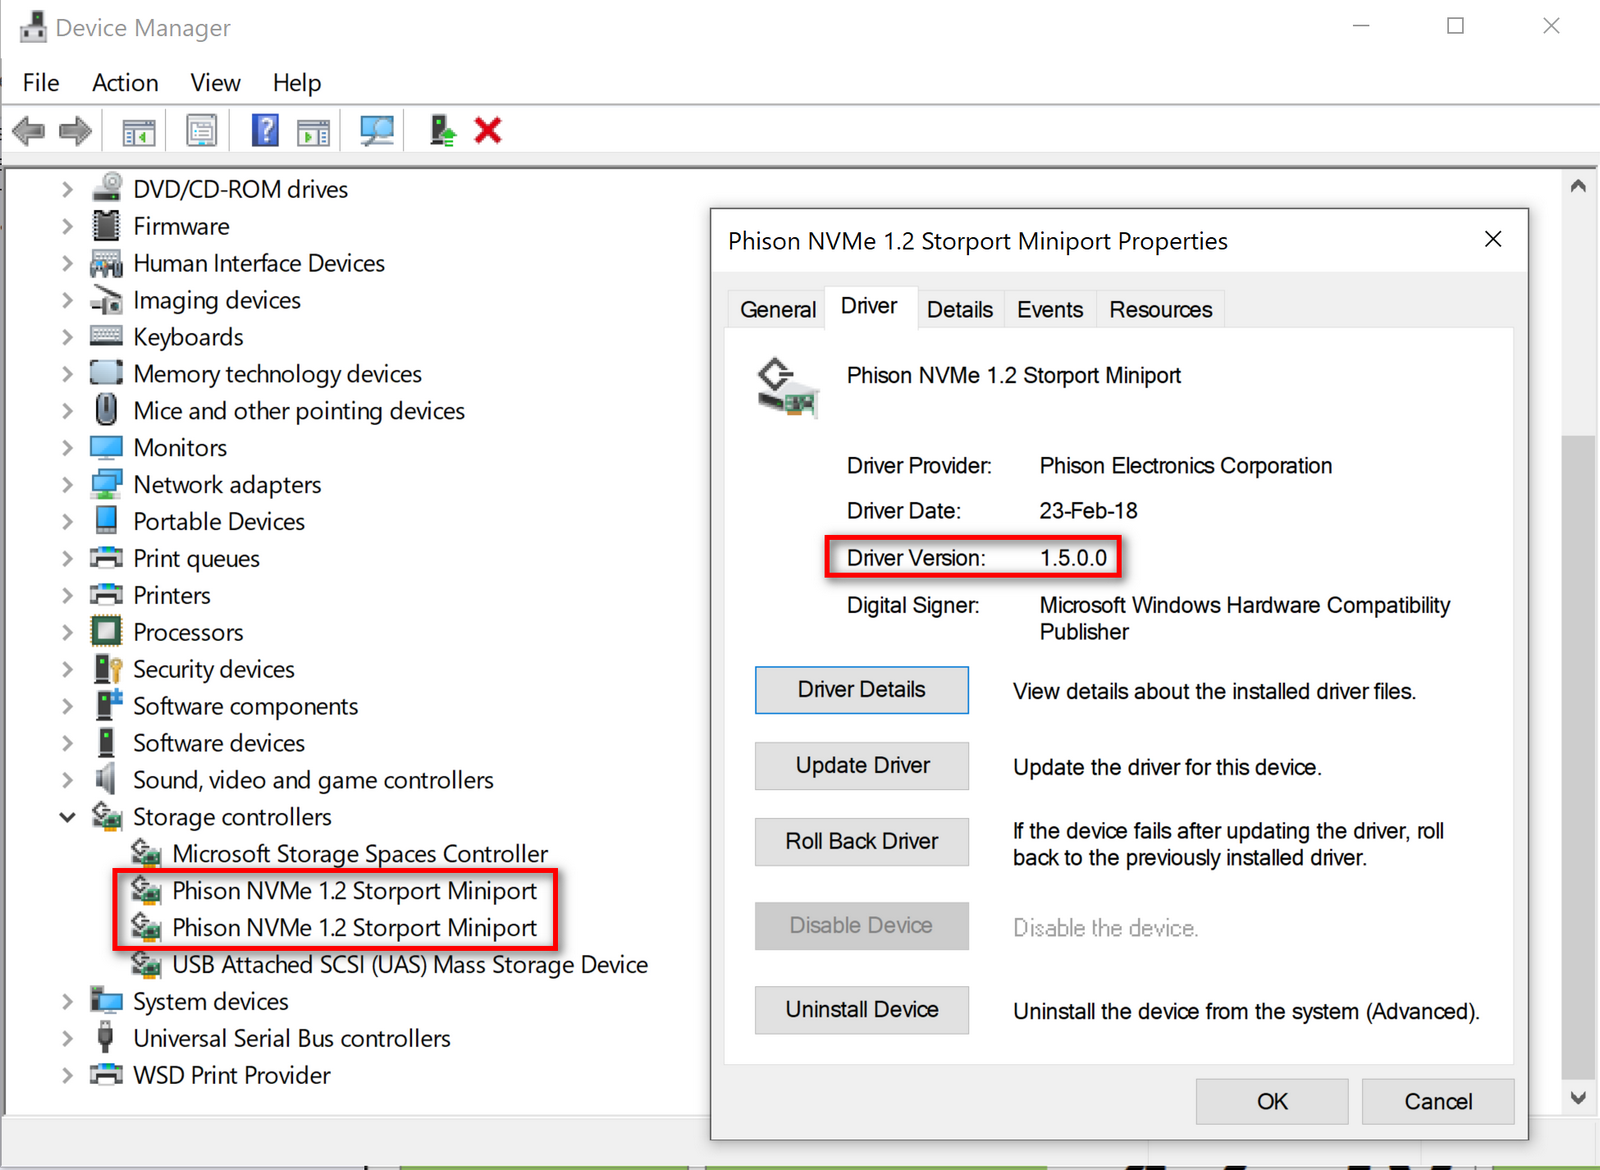Viewport: 1600px width, 1170px height.
Task: Switch to the Details tab
Action: point(960,310)
